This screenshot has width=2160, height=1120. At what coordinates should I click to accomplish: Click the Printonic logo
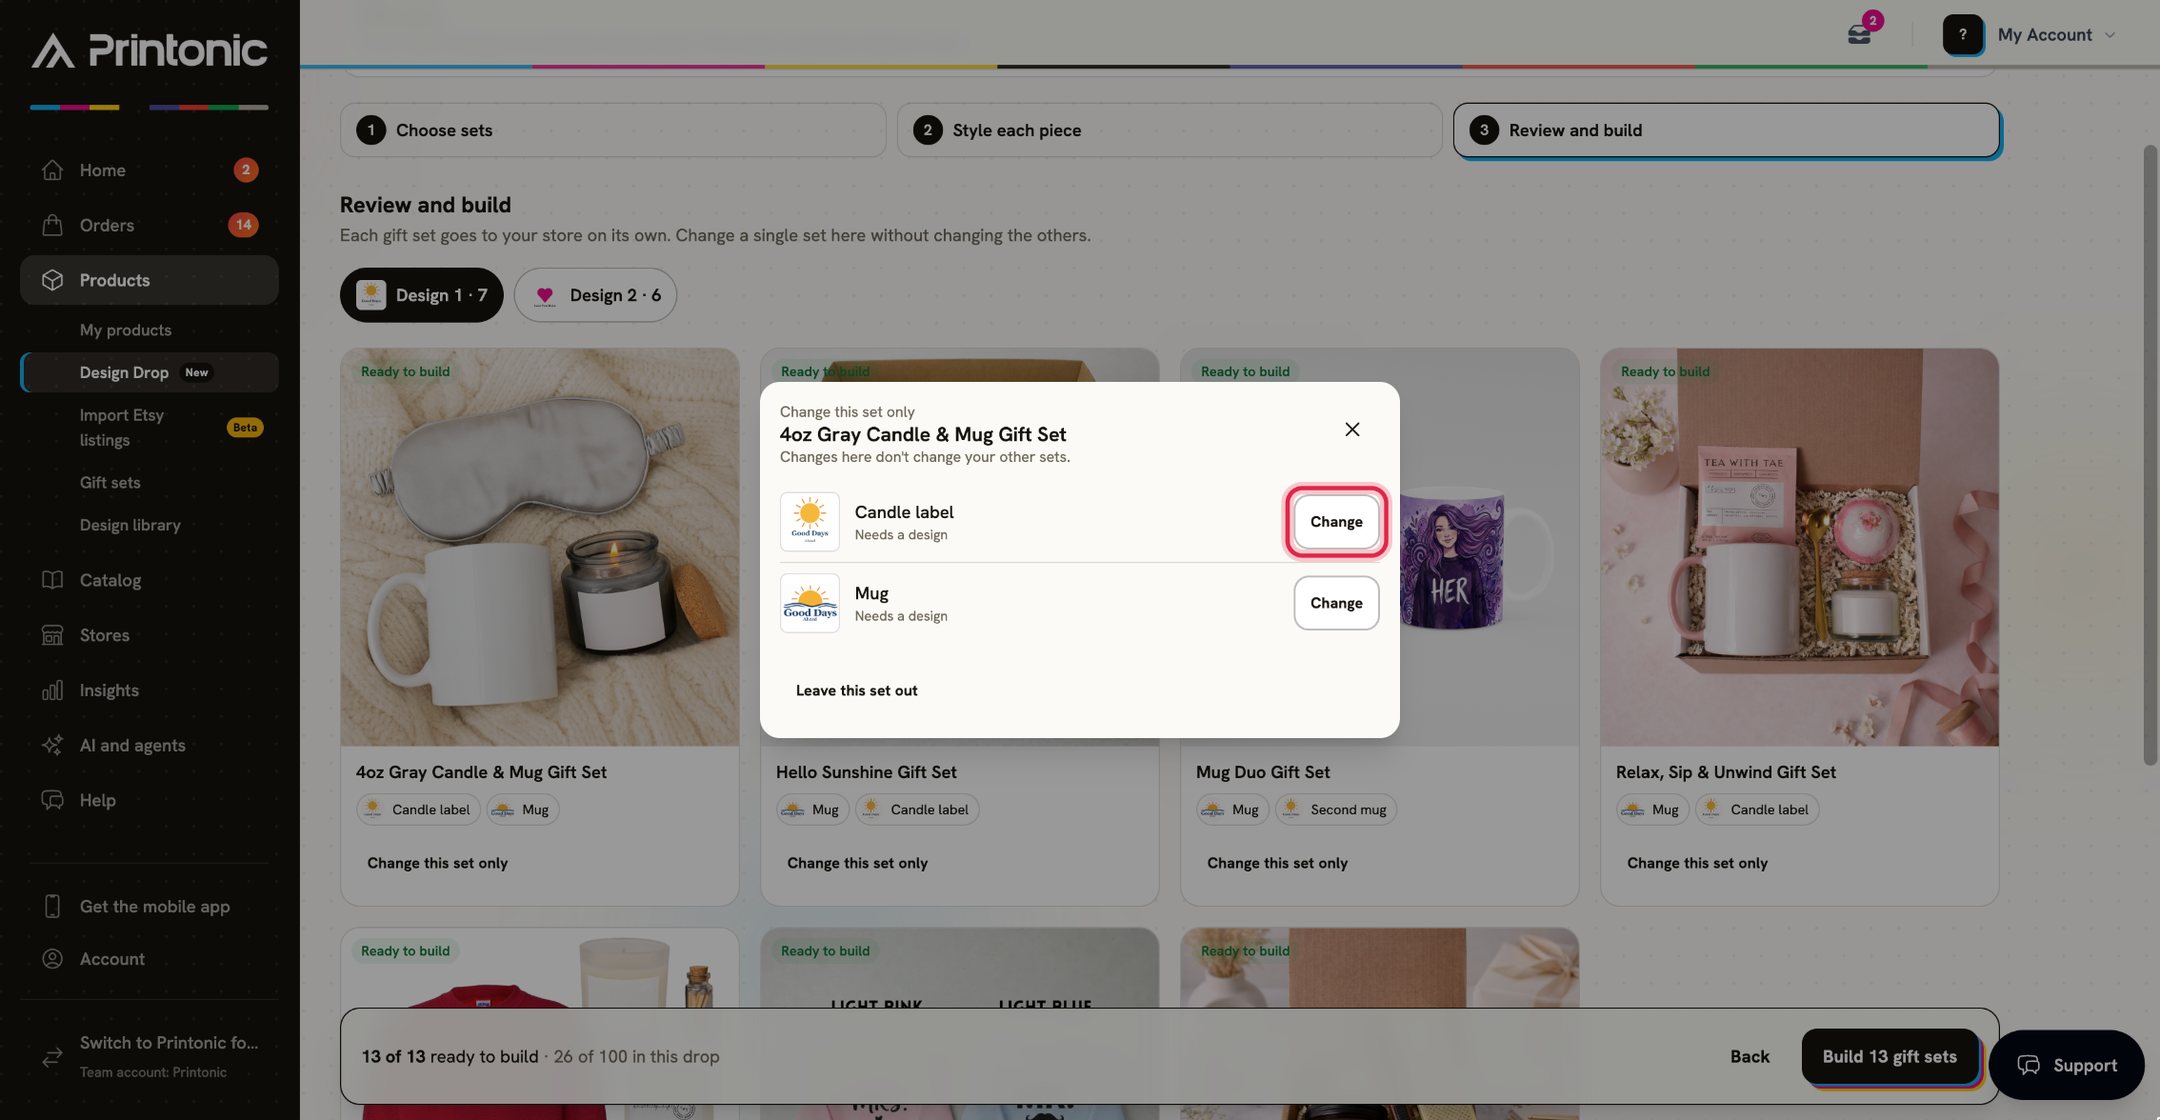(x=149, y=50)
